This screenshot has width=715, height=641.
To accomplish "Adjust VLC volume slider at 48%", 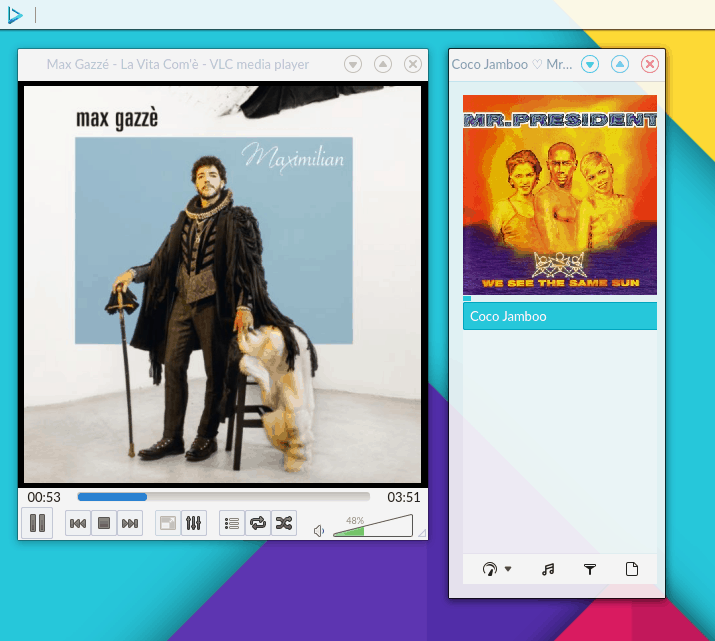I will 373,526.
